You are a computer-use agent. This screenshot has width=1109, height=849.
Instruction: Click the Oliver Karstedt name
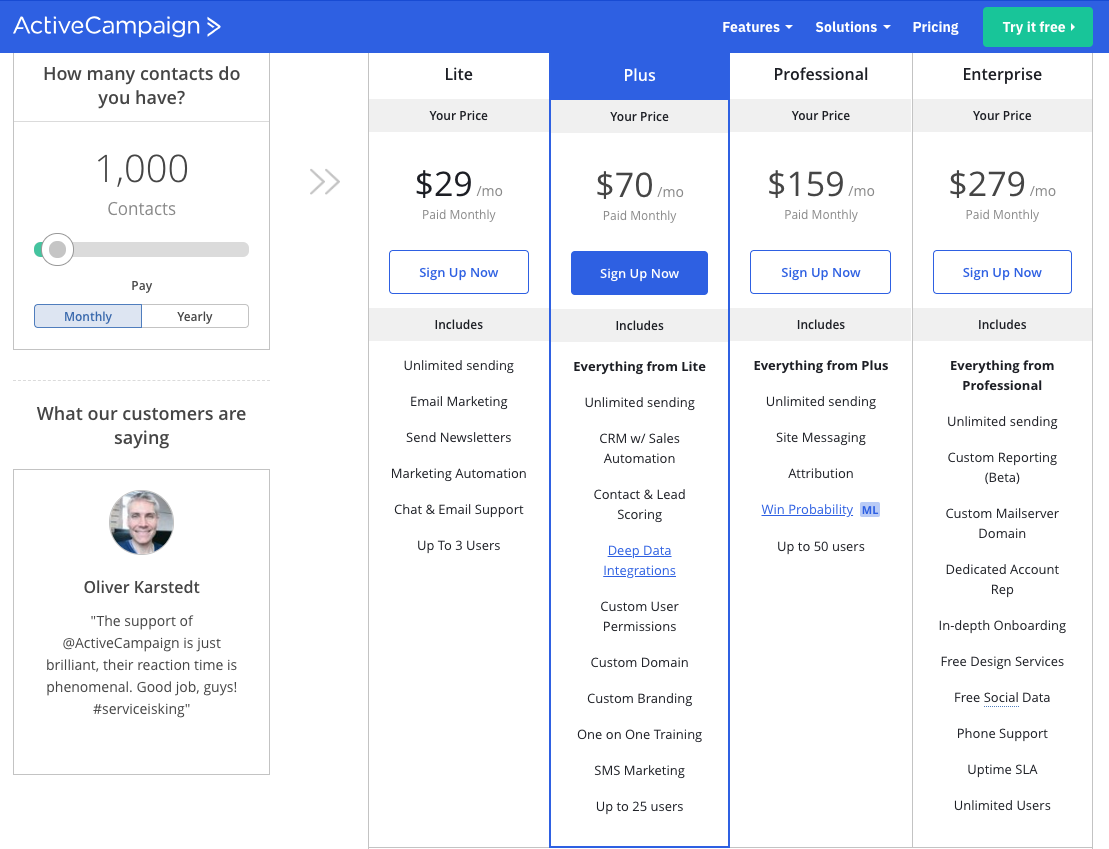[141, 587]
